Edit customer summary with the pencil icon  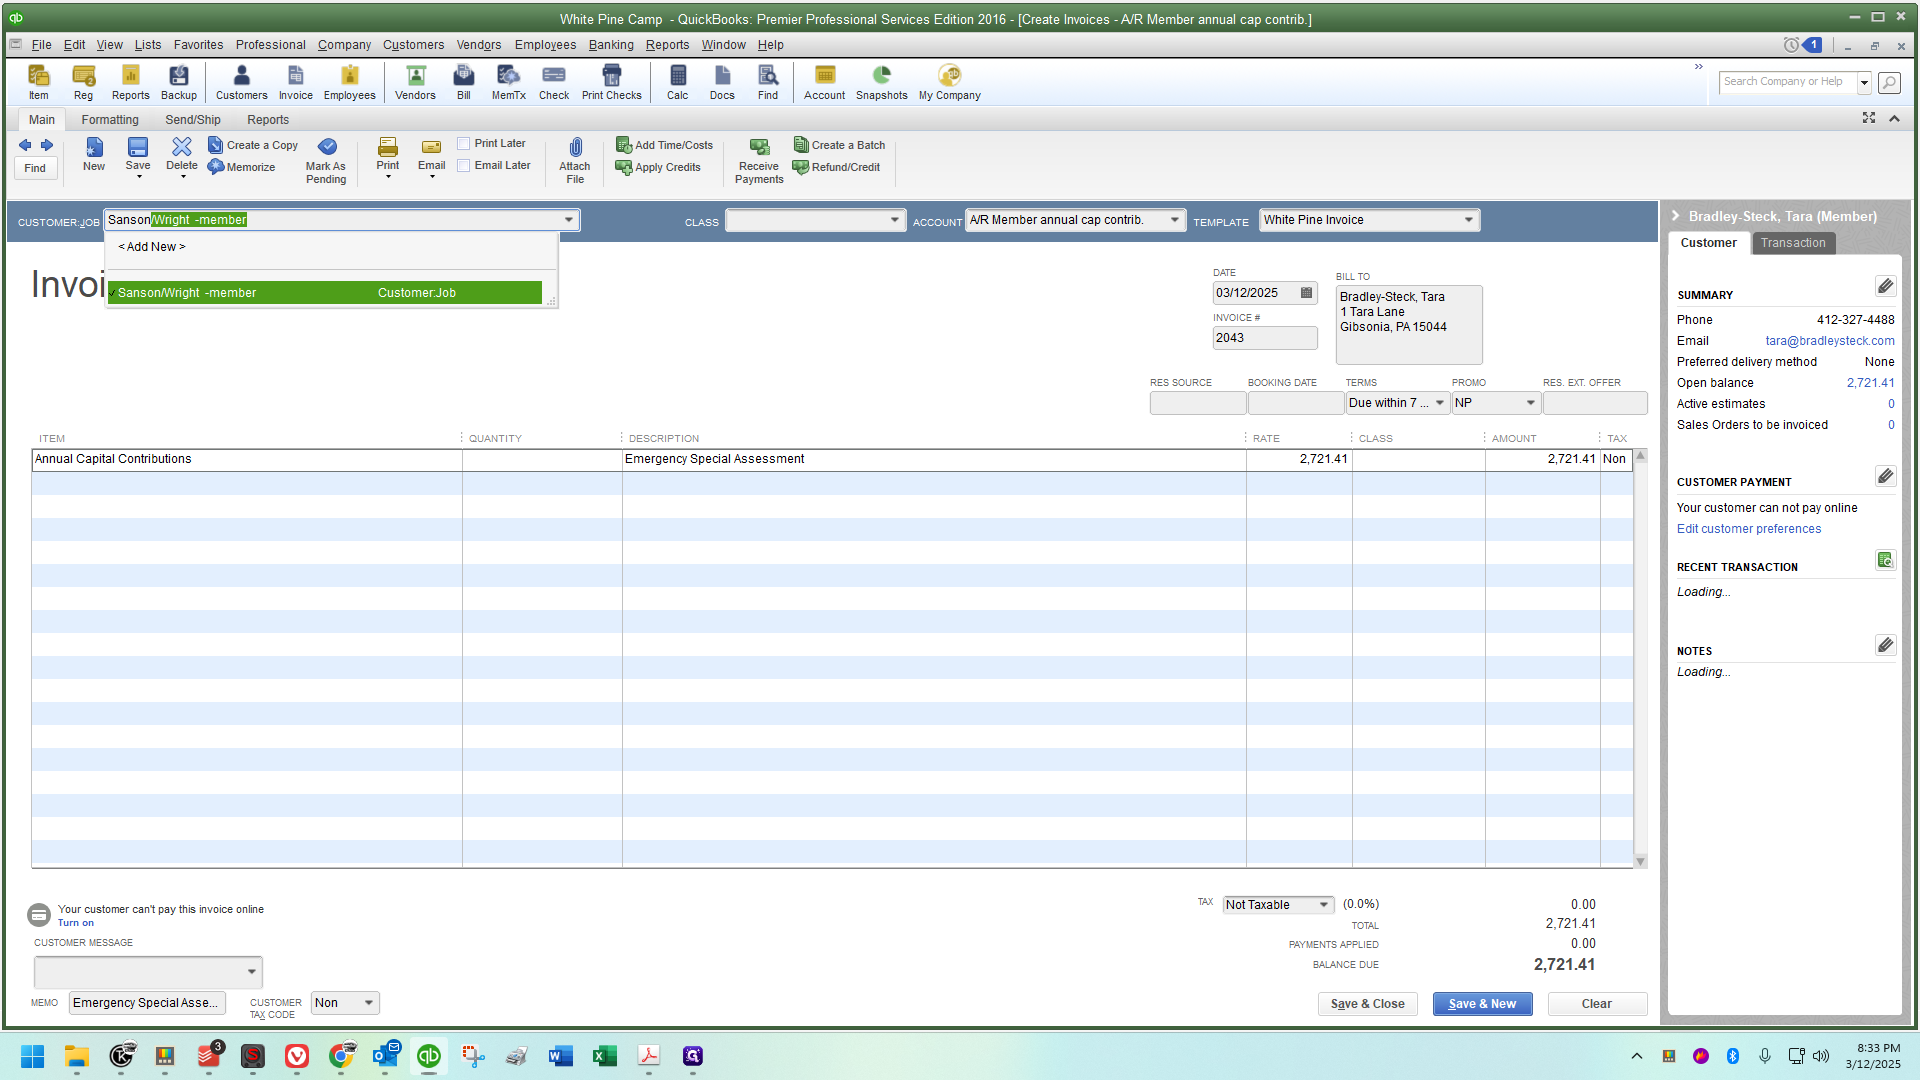click(x=1885, y=287)
